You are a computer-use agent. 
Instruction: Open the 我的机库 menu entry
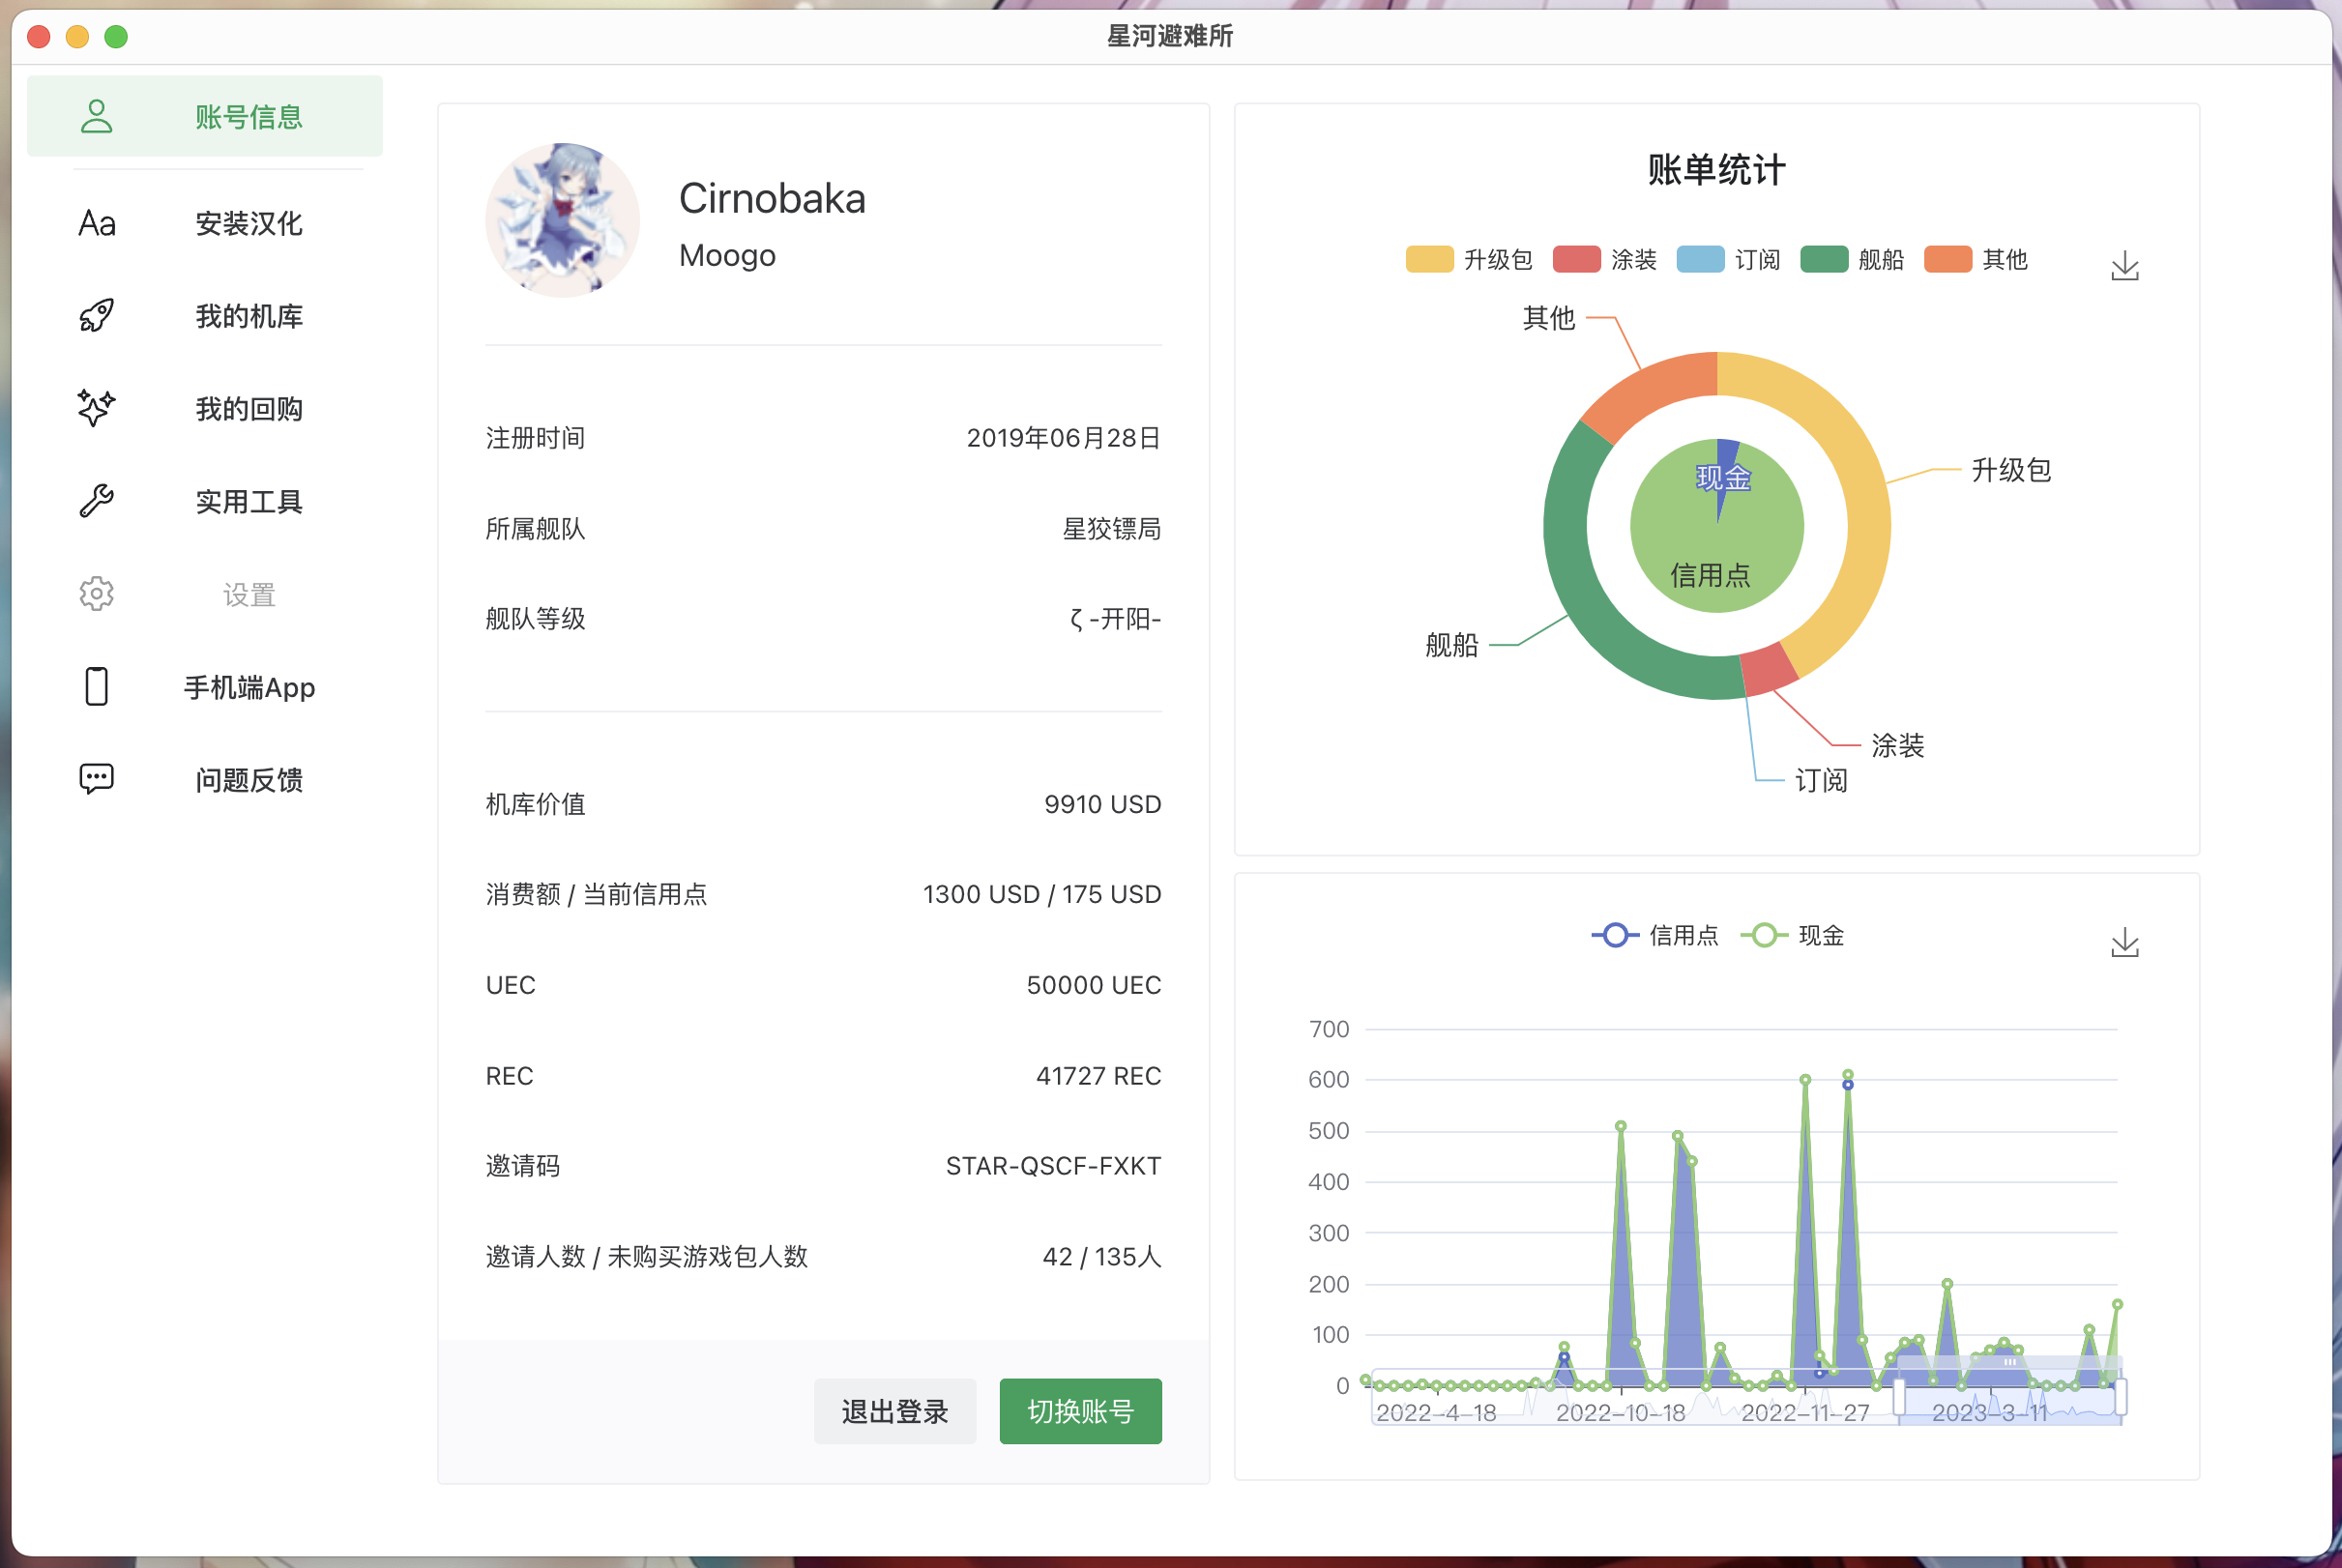pos(249,316)
